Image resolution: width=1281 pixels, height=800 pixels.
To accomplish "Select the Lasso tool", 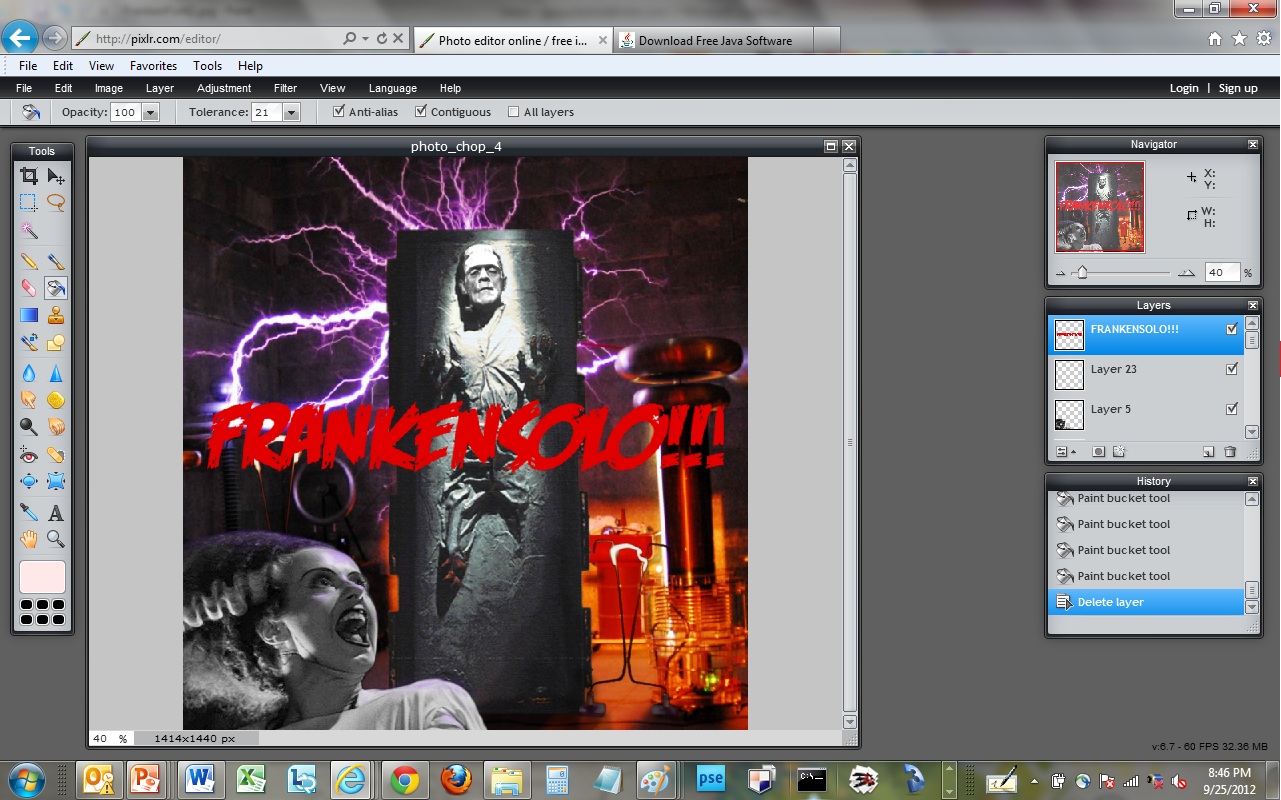I will 56,202.
